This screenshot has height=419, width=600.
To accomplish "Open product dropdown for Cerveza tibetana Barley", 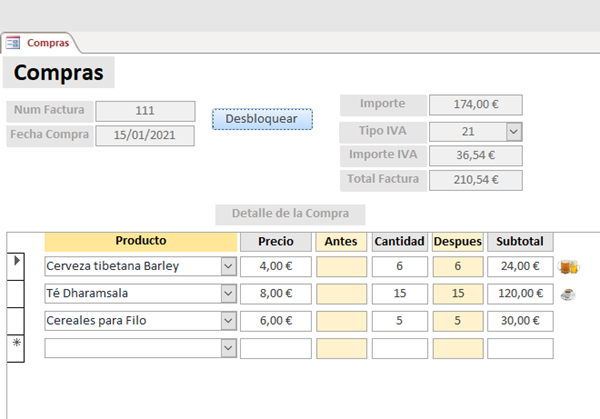I will (228, 266).
